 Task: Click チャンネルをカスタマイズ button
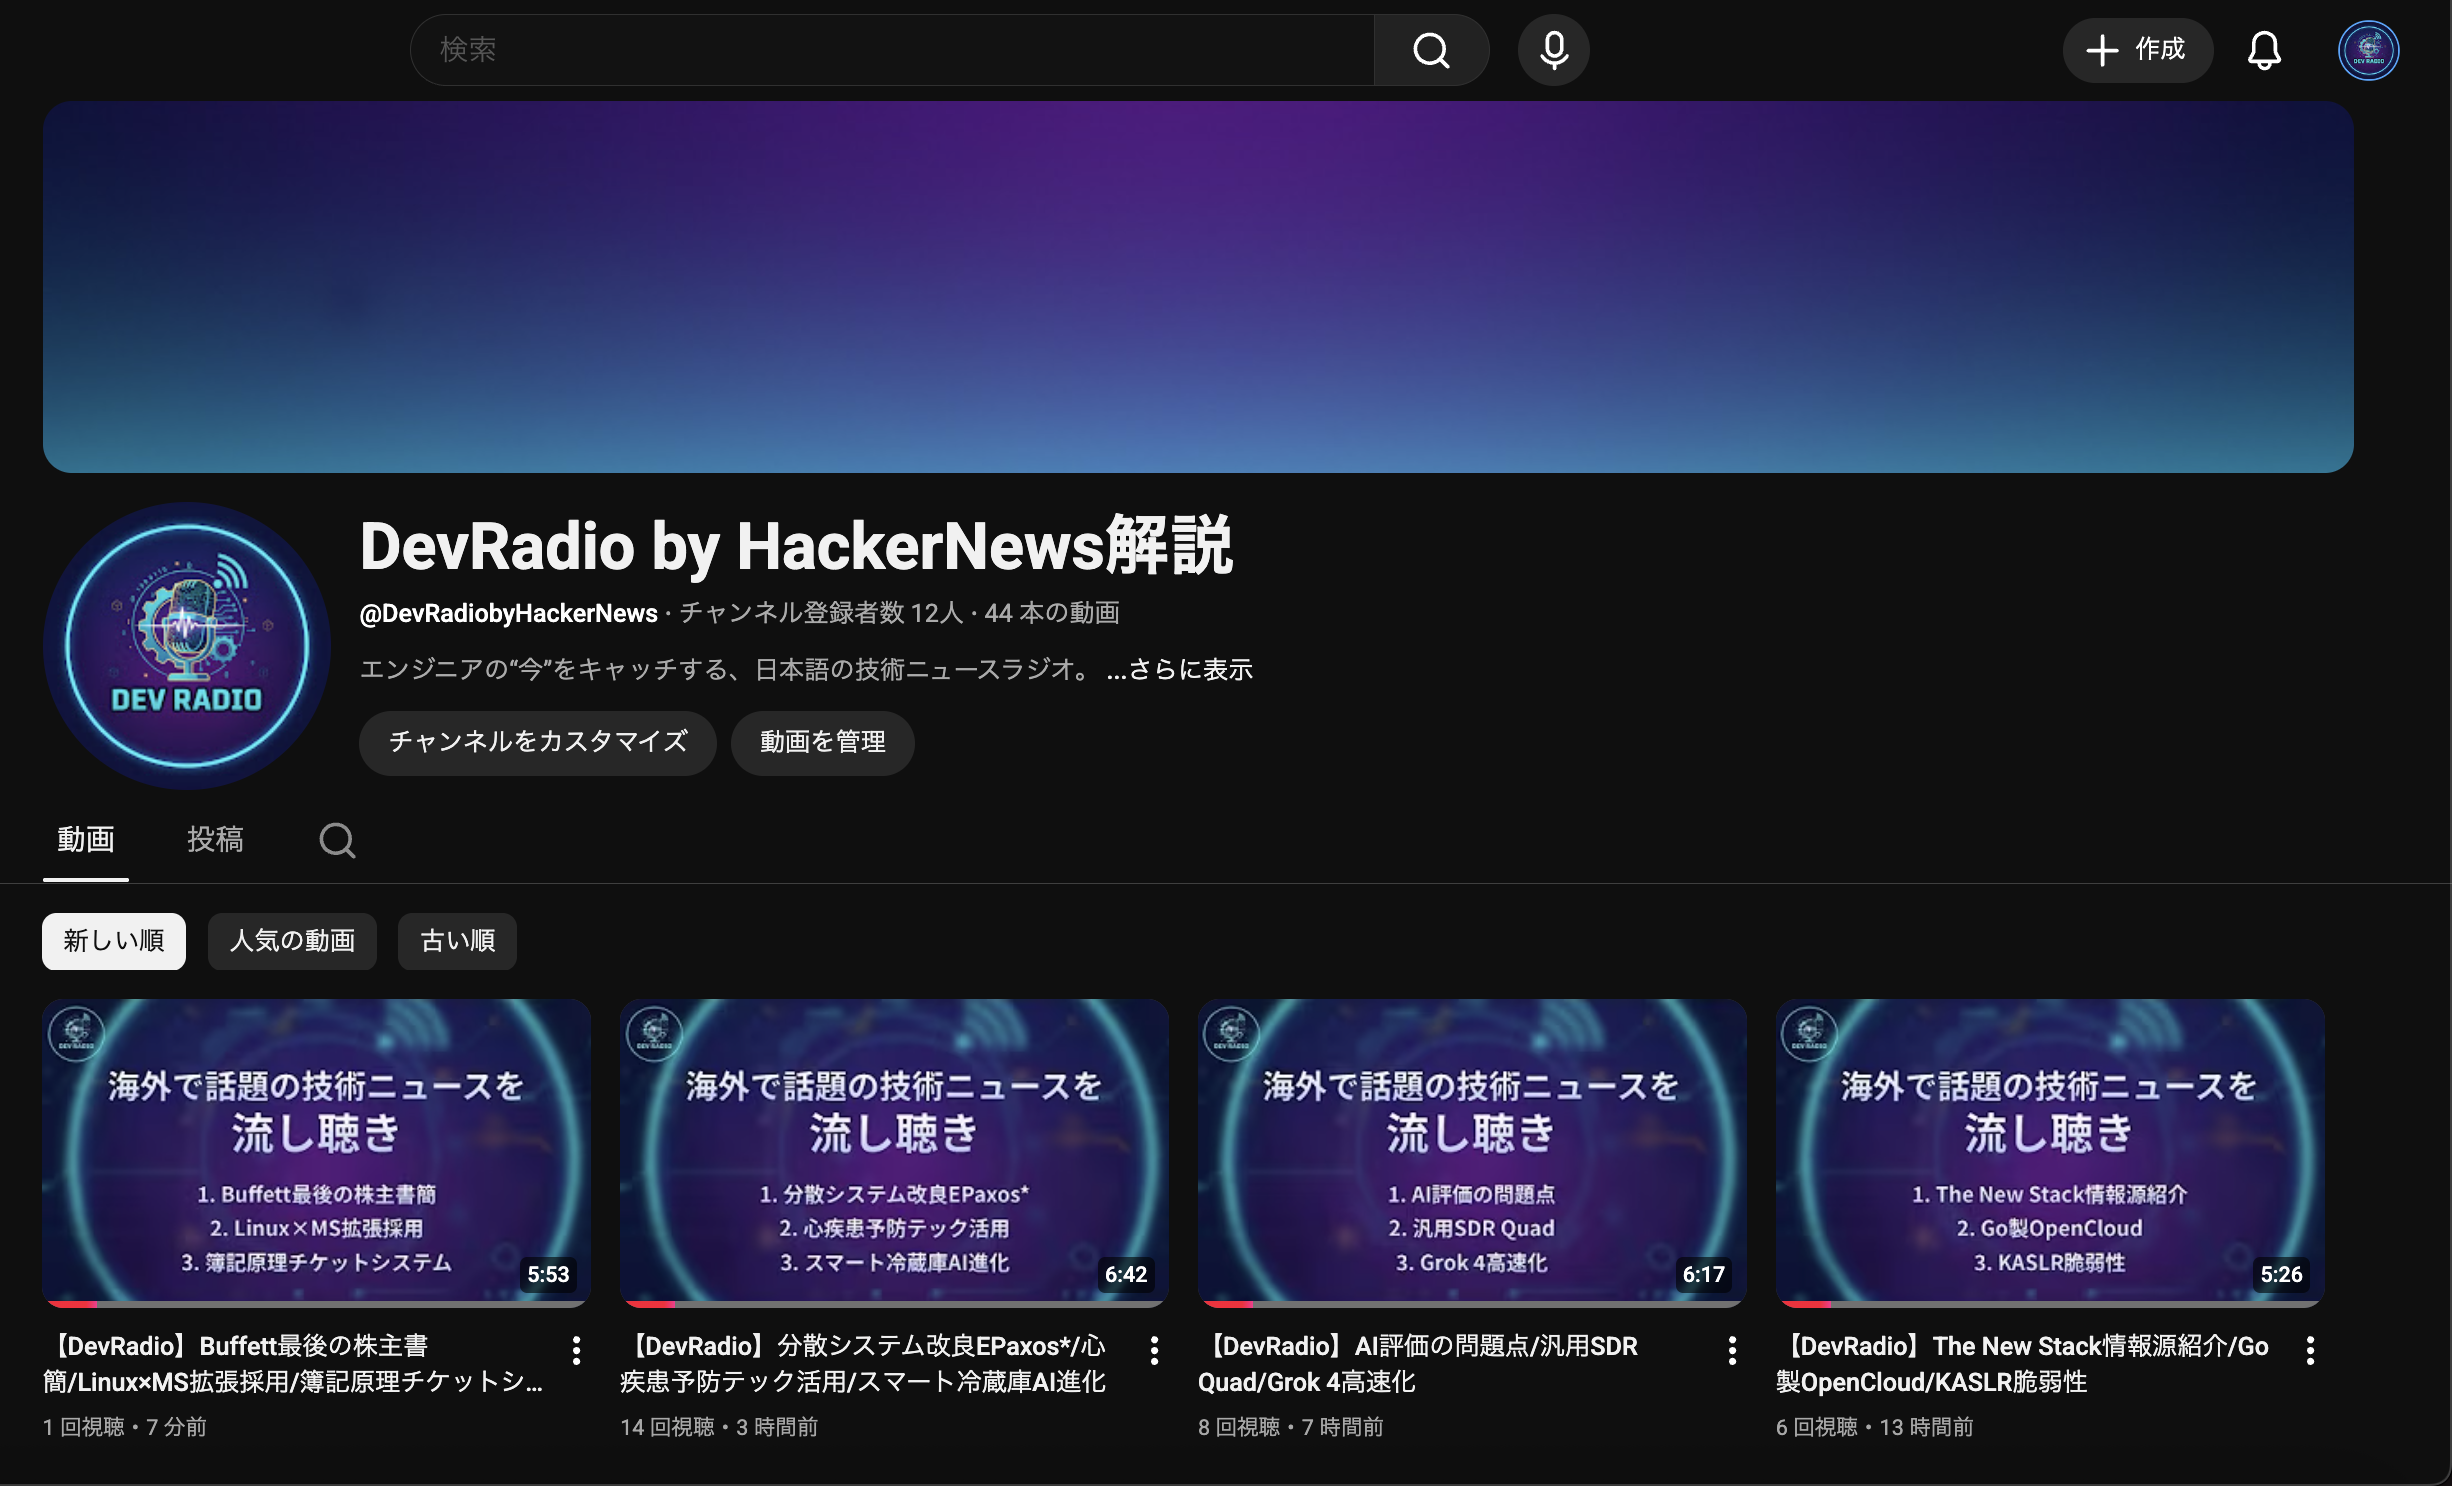(538, 742)
